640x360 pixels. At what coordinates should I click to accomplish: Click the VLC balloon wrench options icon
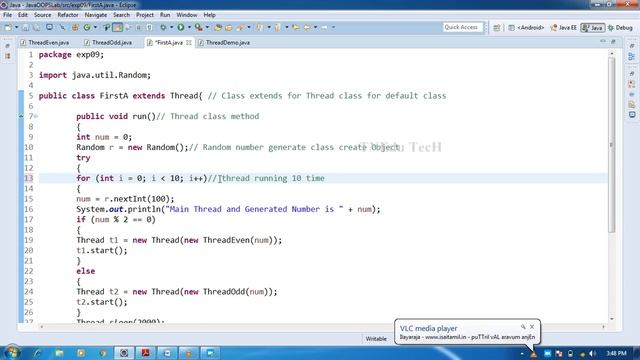point(523,327)
